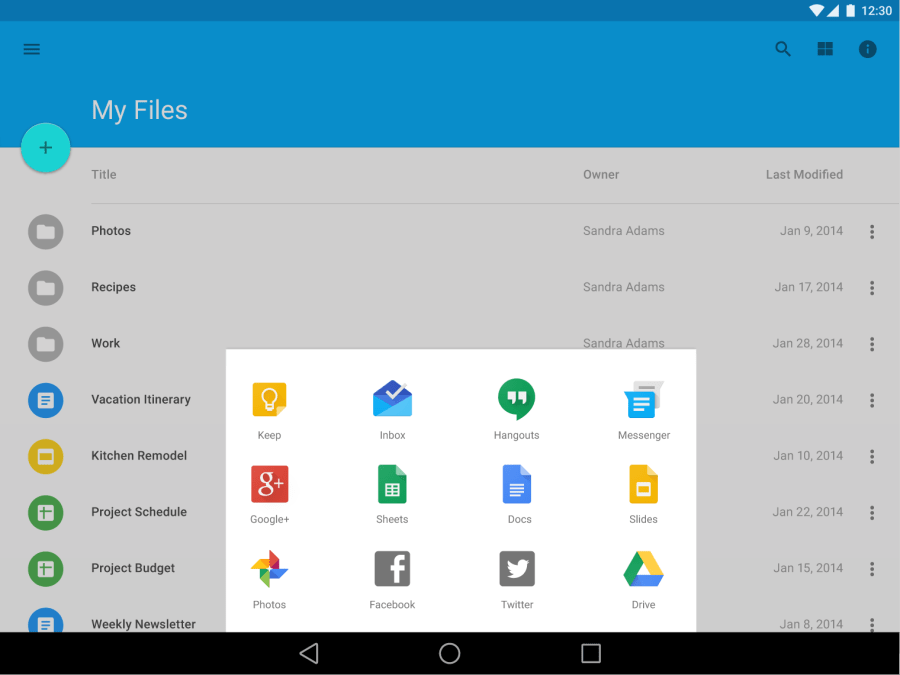Image resolution: width=900 pixels, height=675 pixels.
Task: Open the Keep app icon
Action: coord(269,400)
